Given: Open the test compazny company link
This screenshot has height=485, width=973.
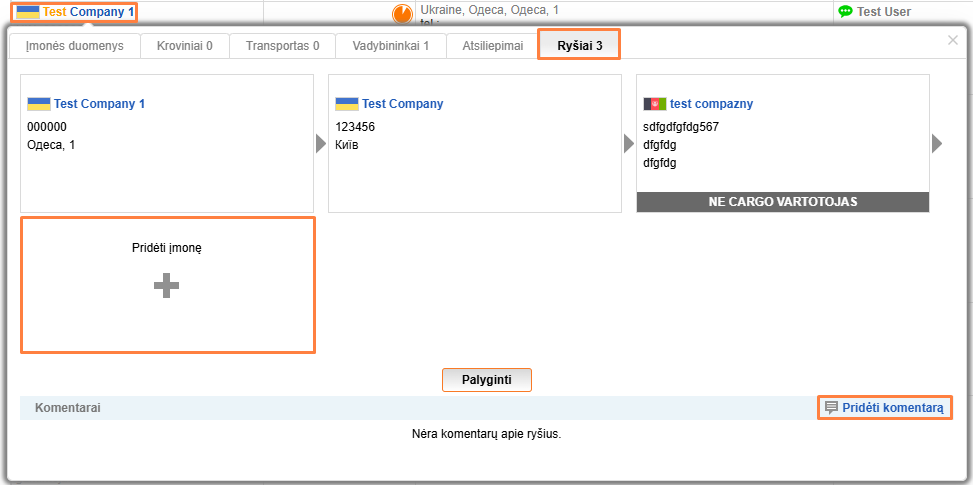Looking at the screenshot, I should click(711, 104).
